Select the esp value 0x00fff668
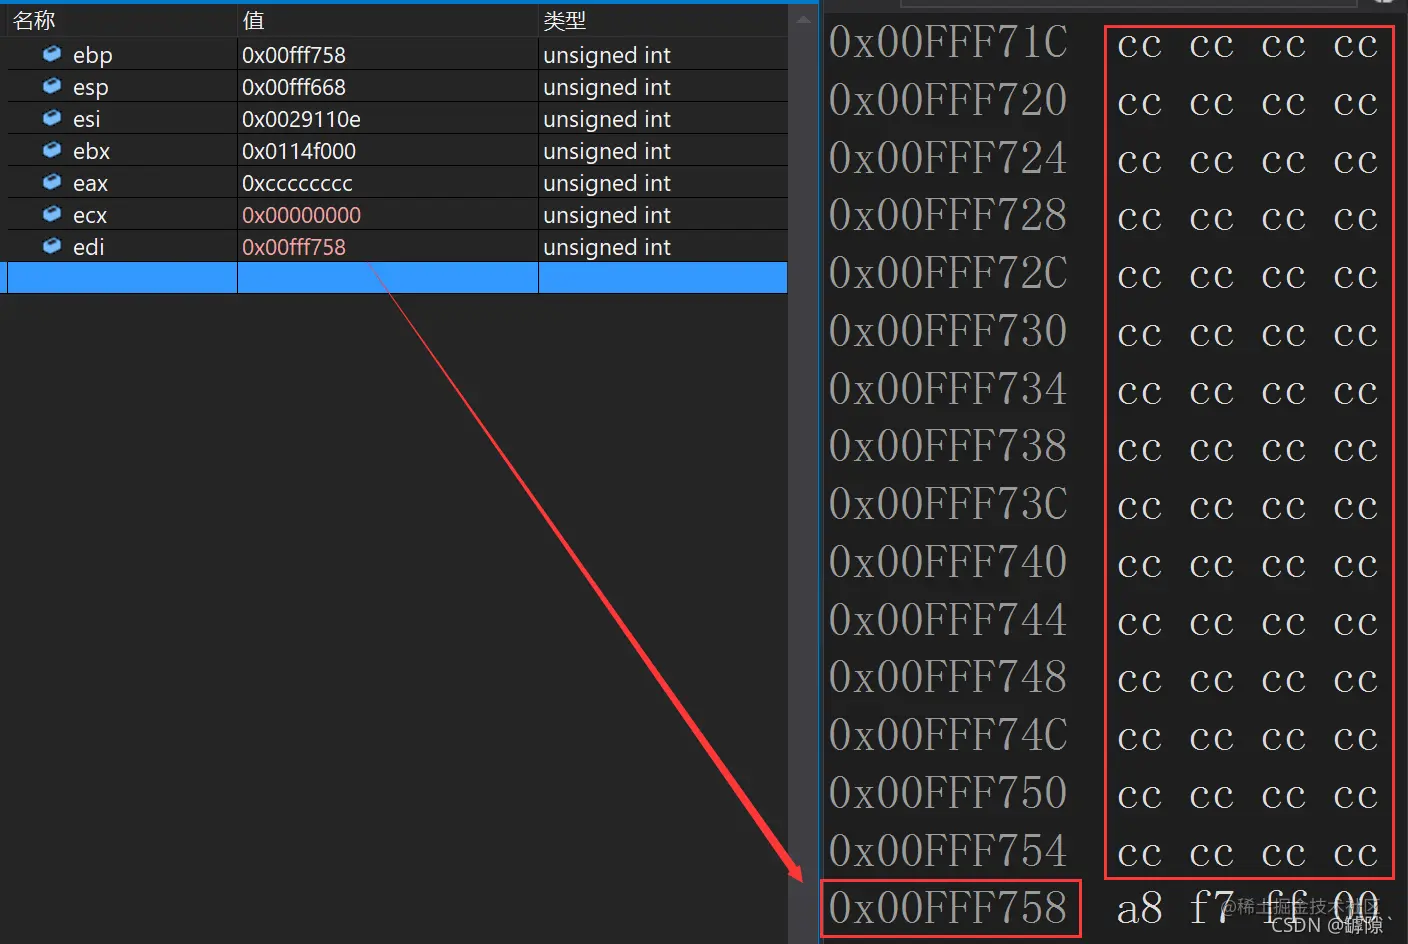Screen dimensions: 1408x944 [294, 87]
